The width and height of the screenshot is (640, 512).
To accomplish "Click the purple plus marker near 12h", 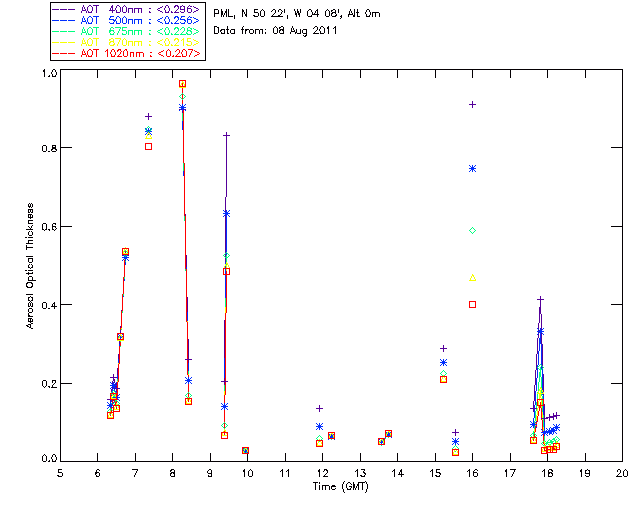I will [320, 408].
